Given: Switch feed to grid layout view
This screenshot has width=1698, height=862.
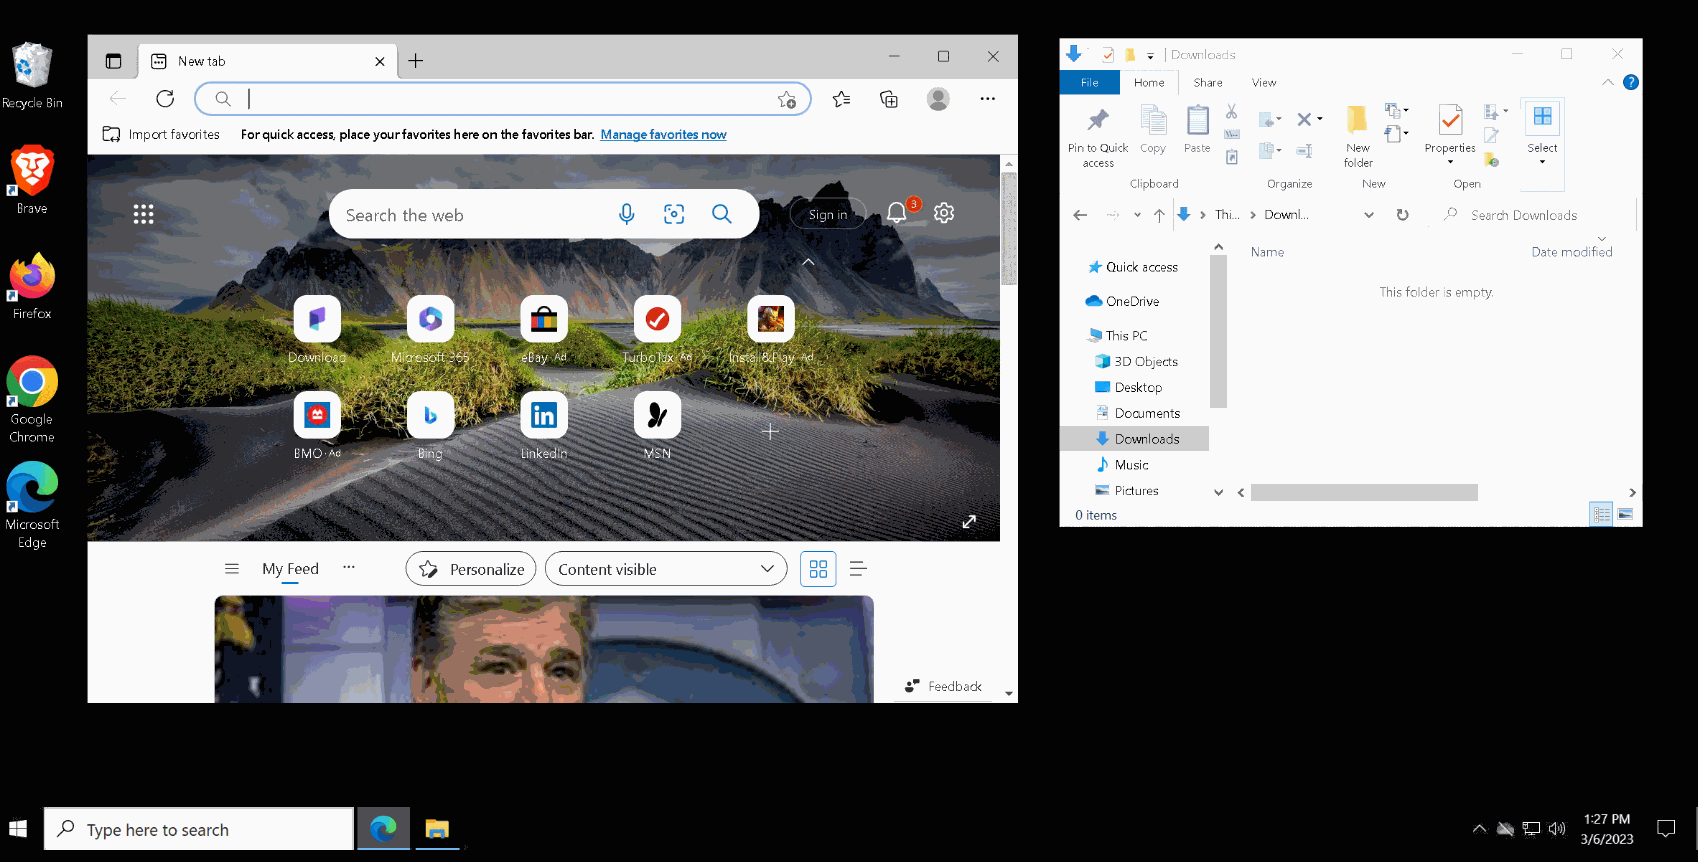Looking at the screenshot, I should click(818, 569).
